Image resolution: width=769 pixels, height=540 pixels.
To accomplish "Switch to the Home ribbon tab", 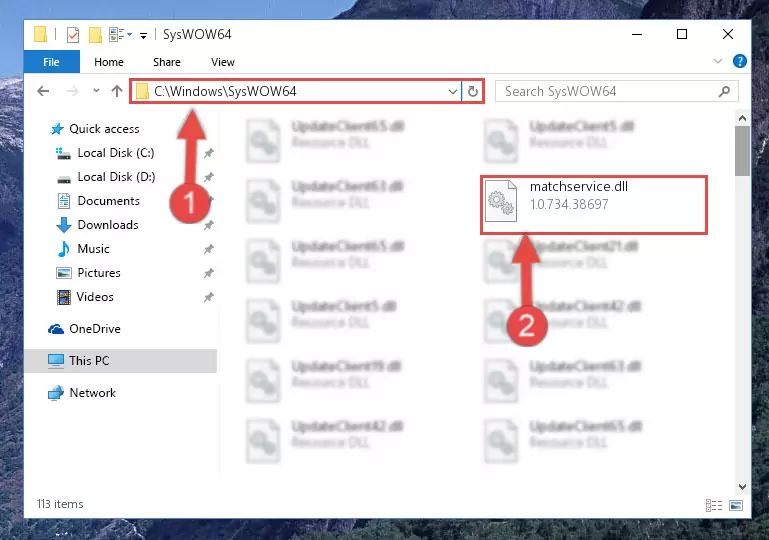I will point(109,62).
